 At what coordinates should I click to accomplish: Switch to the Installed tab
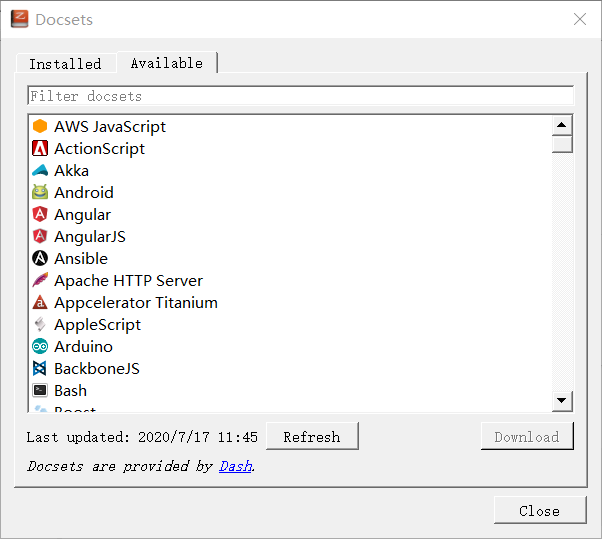tap(65, 64)
